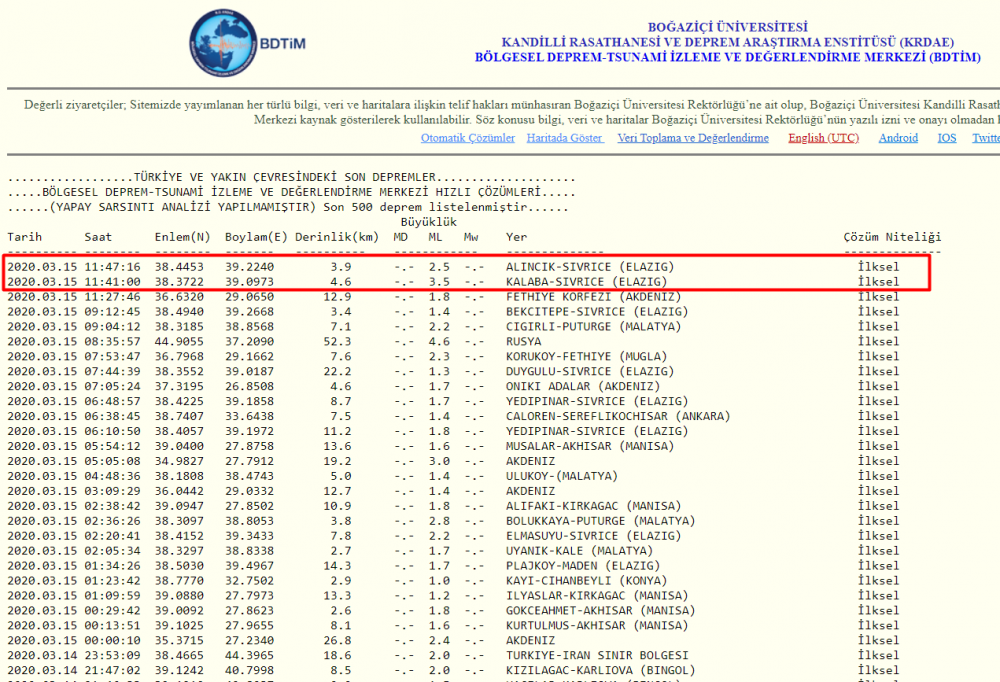Click the BDTİM center name heading line
Screen dimensions: 1000x682
coord(727,57)
